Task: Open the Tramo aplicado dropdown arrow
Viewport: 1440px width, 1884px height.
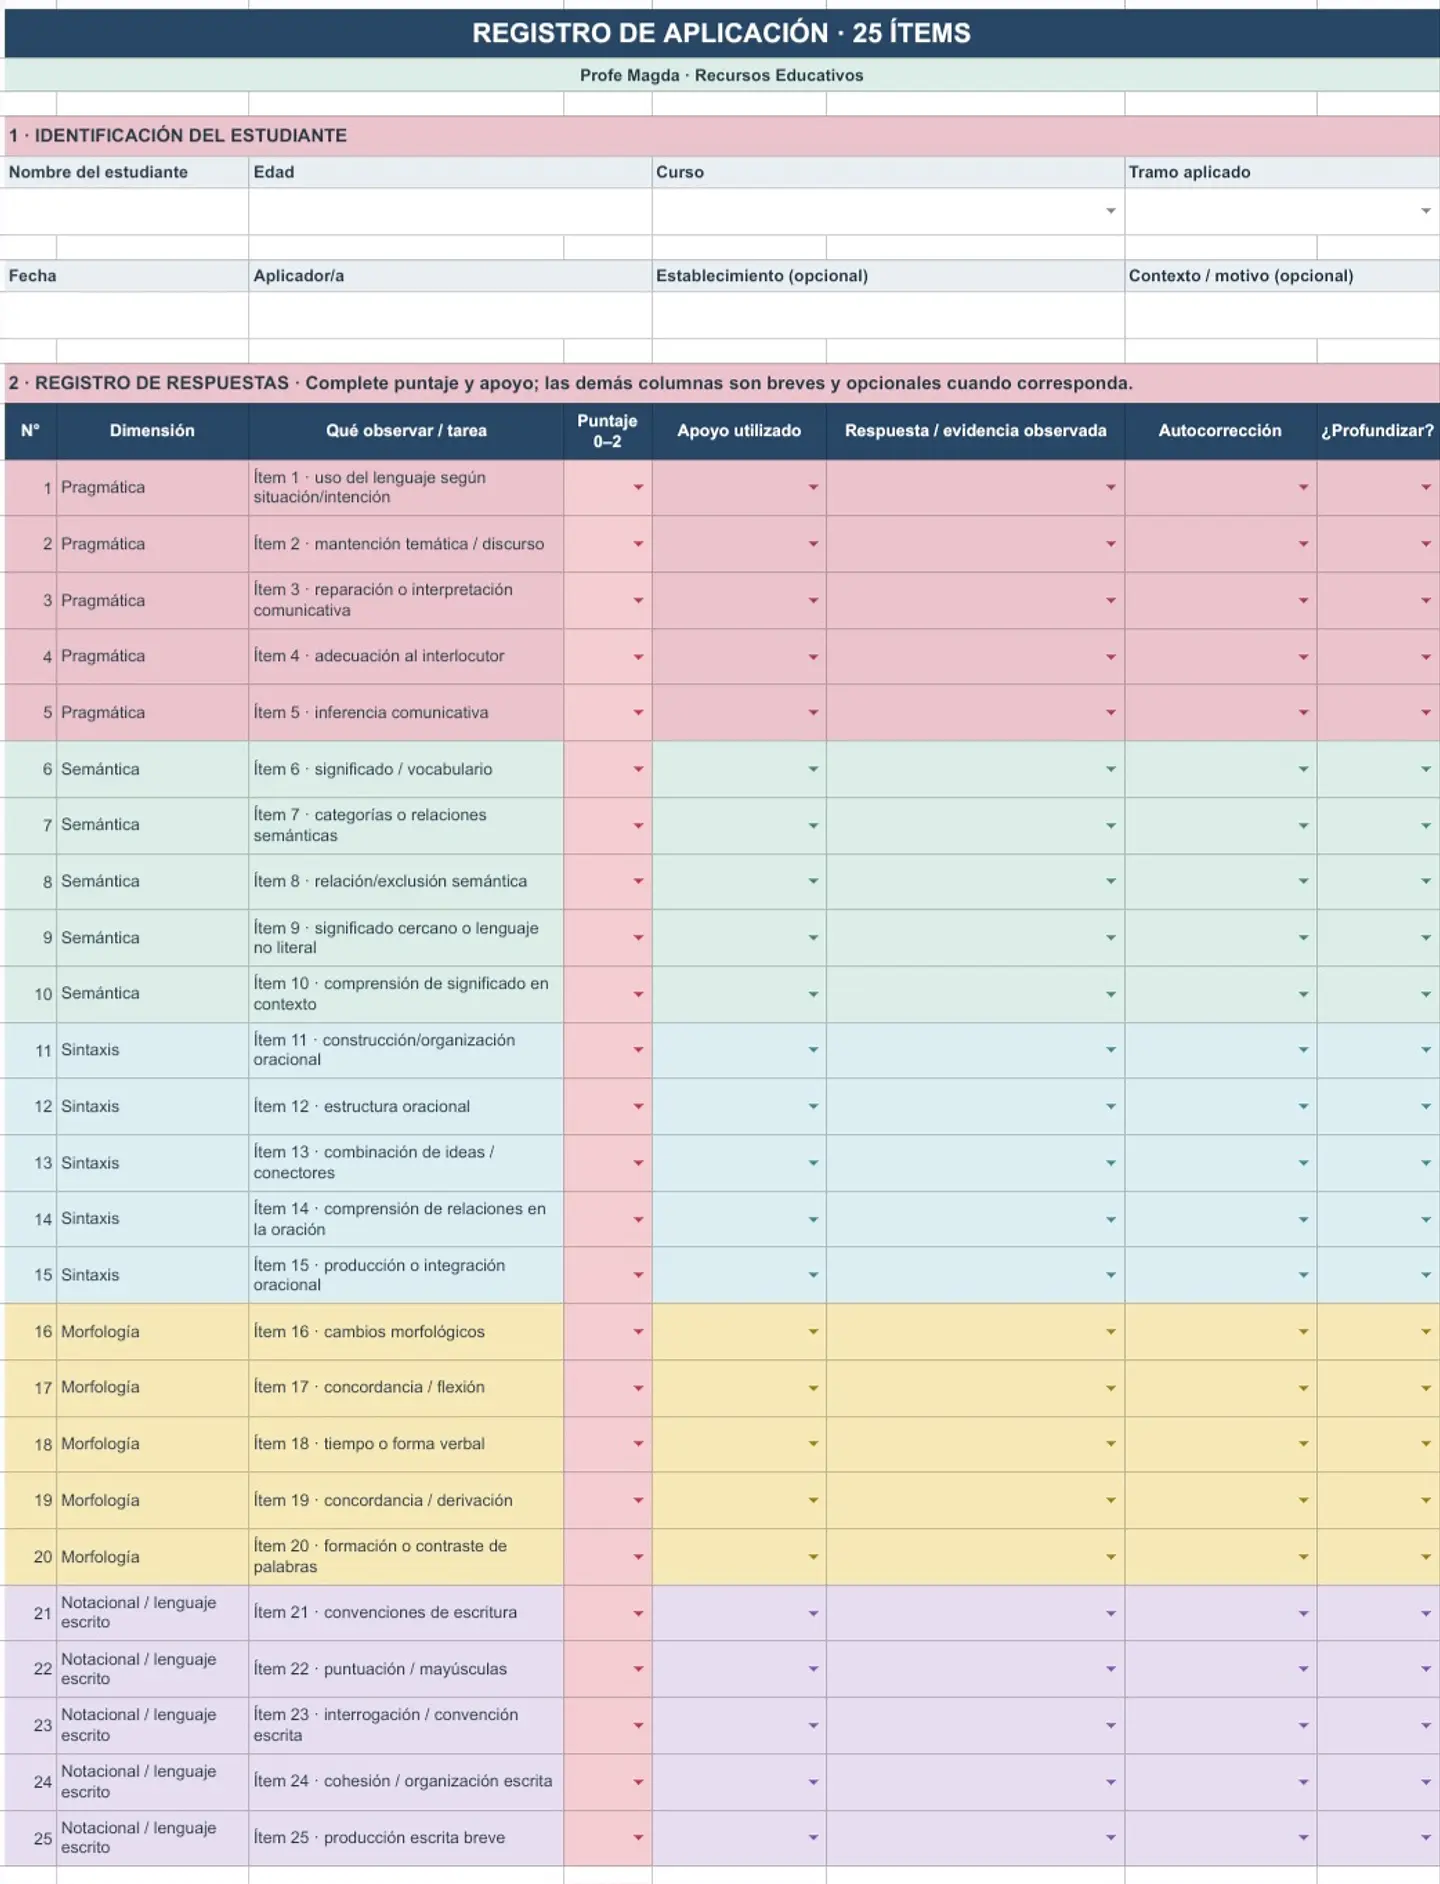Action: click(1425, 211)
